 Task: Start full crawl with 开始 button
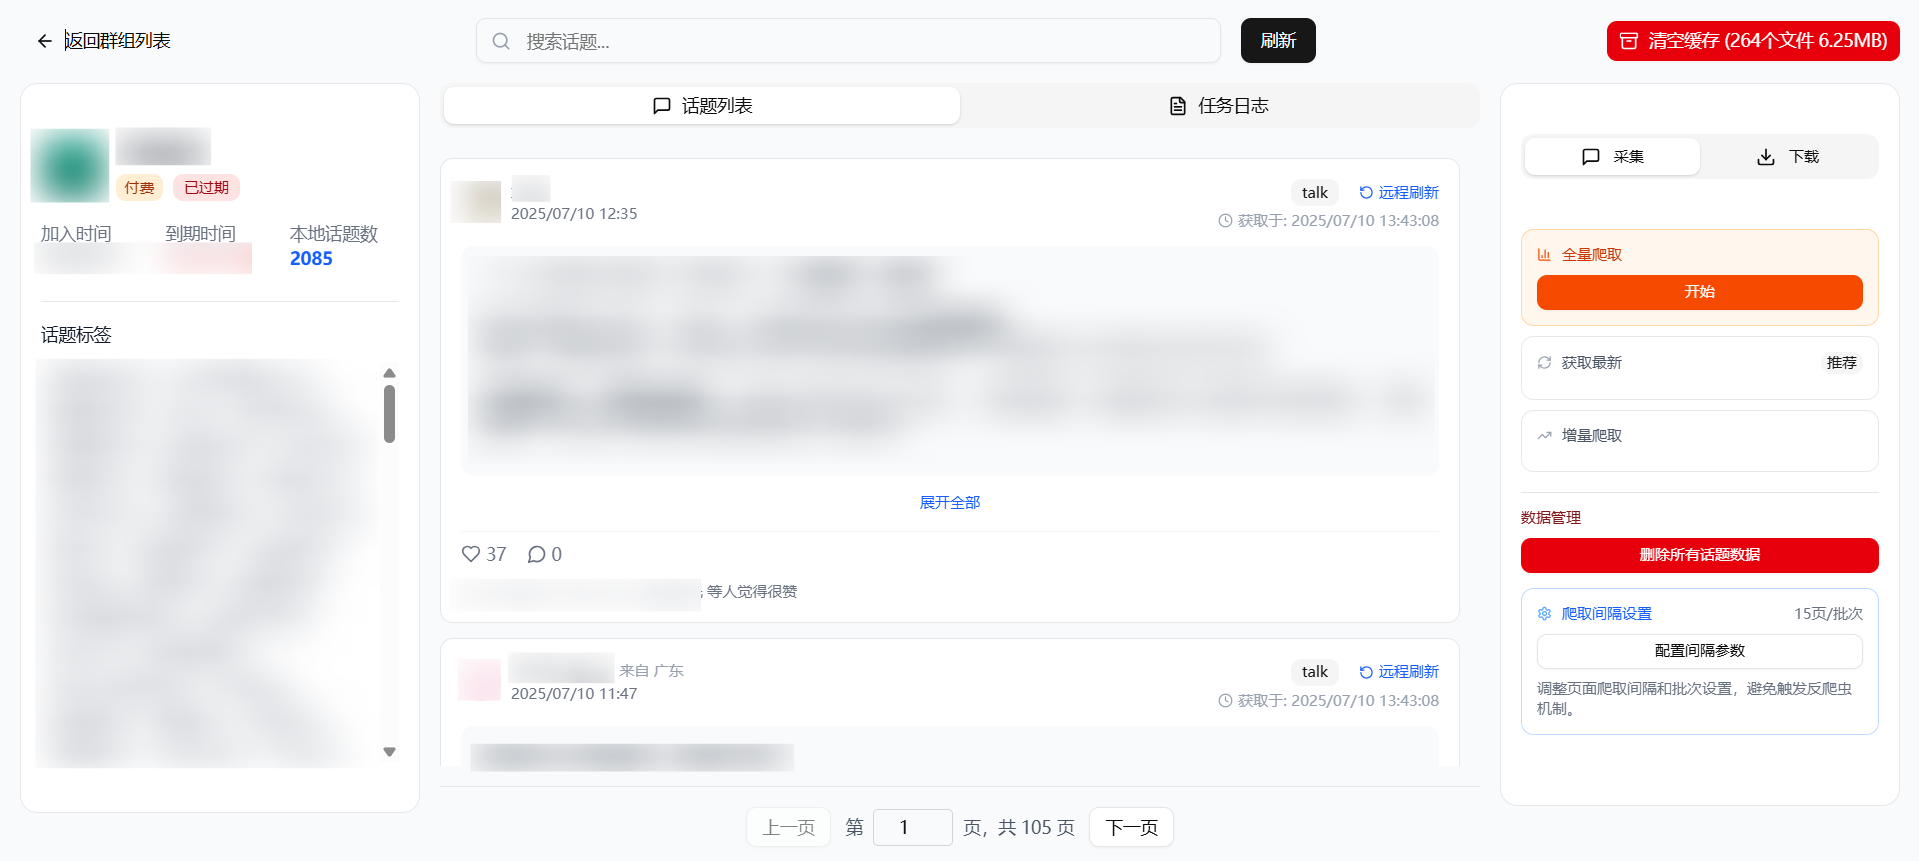[1699, 292]
